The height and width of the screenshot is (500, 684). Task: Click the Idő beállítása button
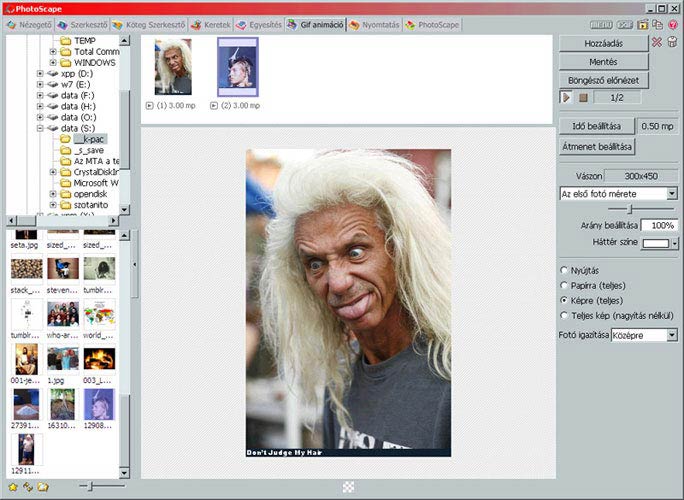pyautogui.click(x=597, y=126)
